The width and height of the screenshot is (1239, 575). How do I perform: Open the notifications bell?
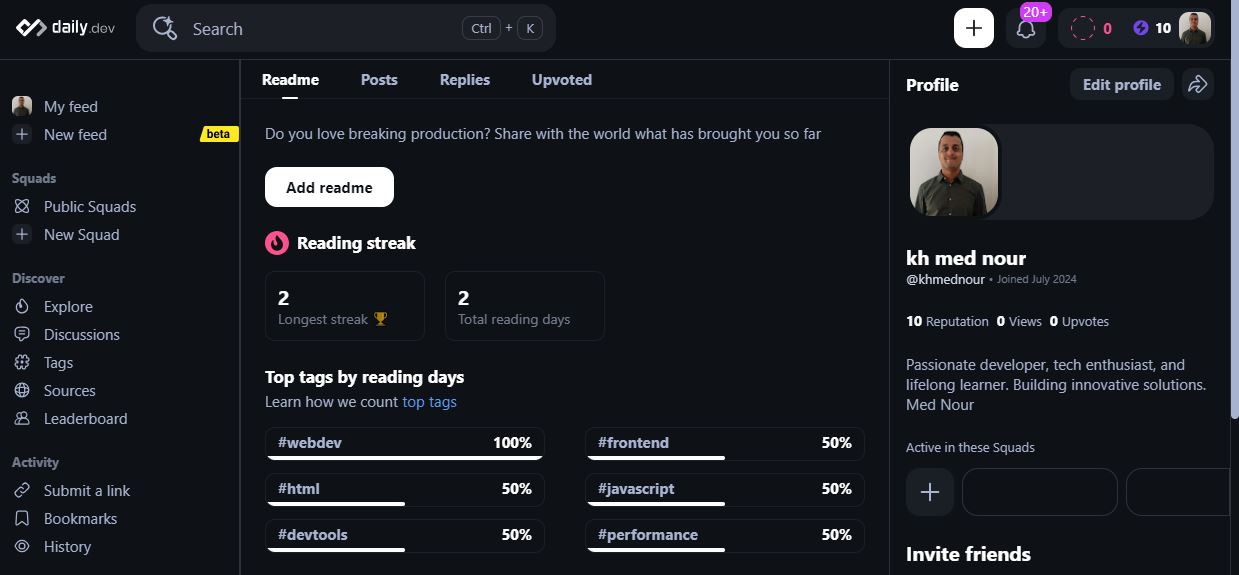(1025, 29)
